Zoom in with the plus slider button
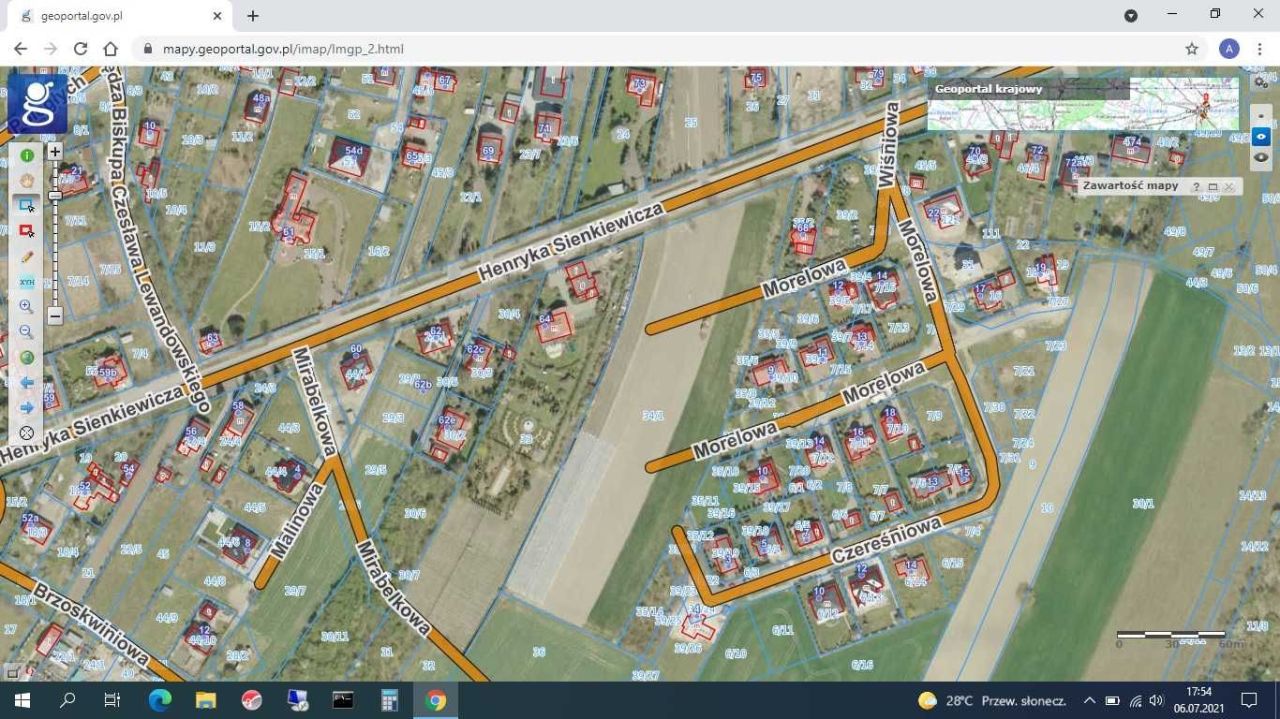The image size is (1280, 719). [55, 152]
